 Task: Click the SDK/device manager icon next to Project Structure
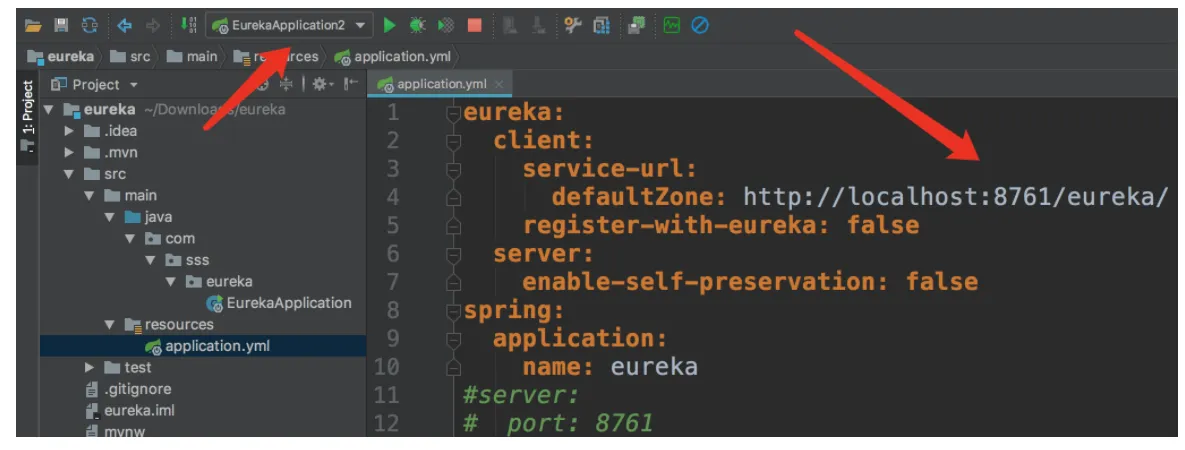(x=636, y=26)
